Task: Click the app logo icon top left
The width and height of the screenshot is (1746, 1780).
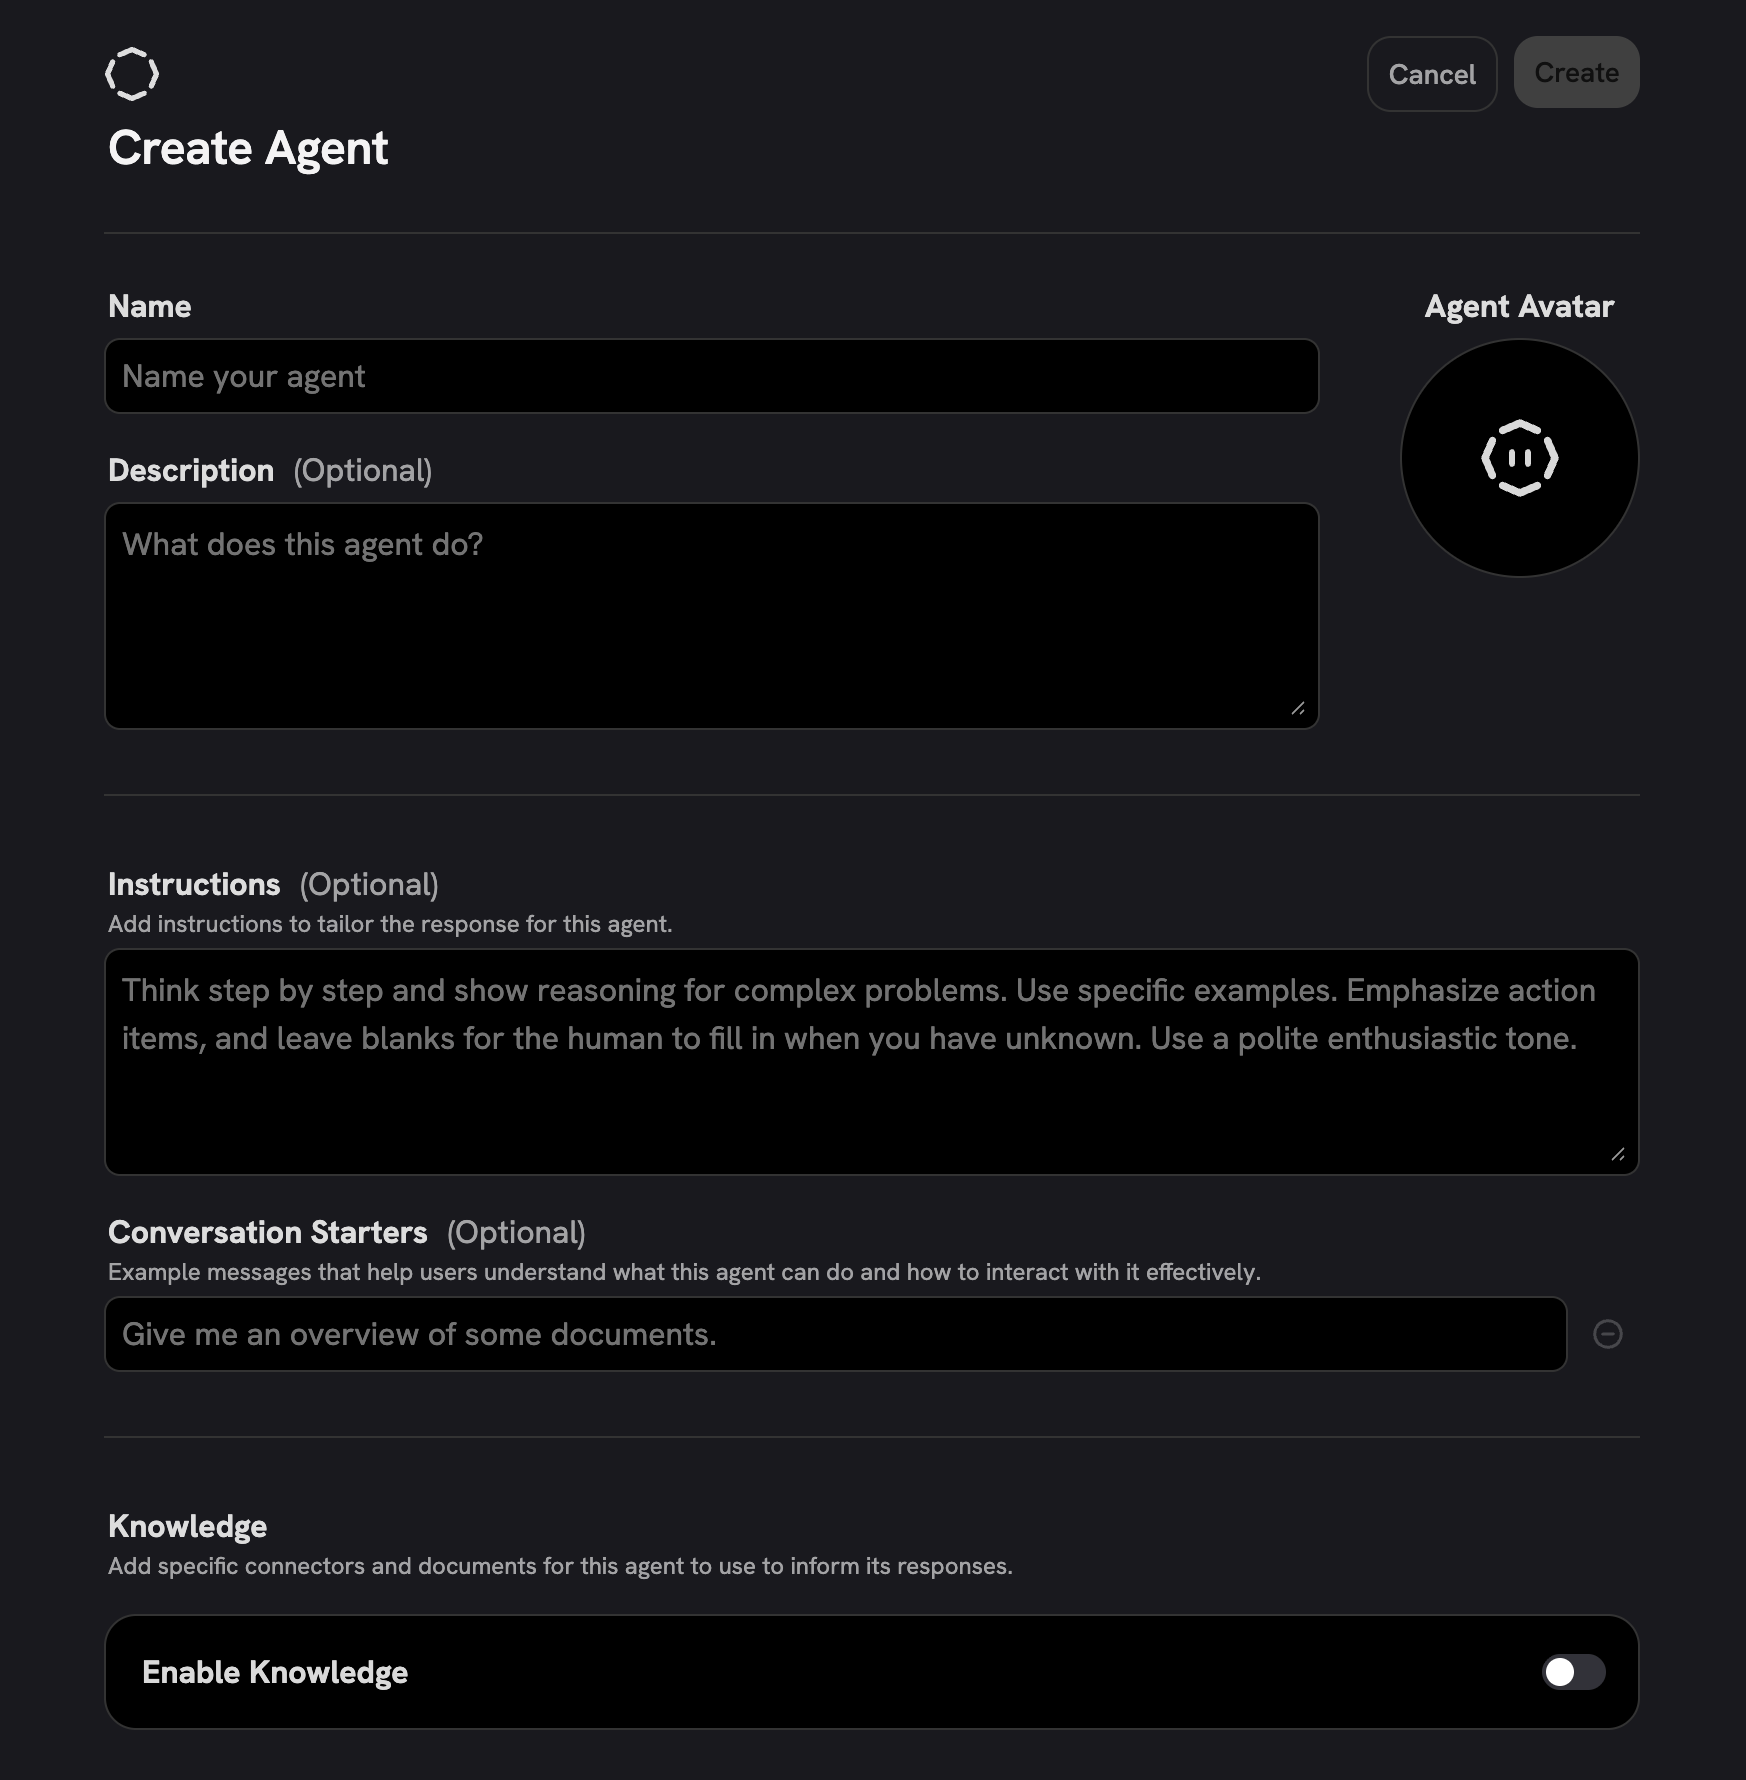Action: (x=131, y=72)
